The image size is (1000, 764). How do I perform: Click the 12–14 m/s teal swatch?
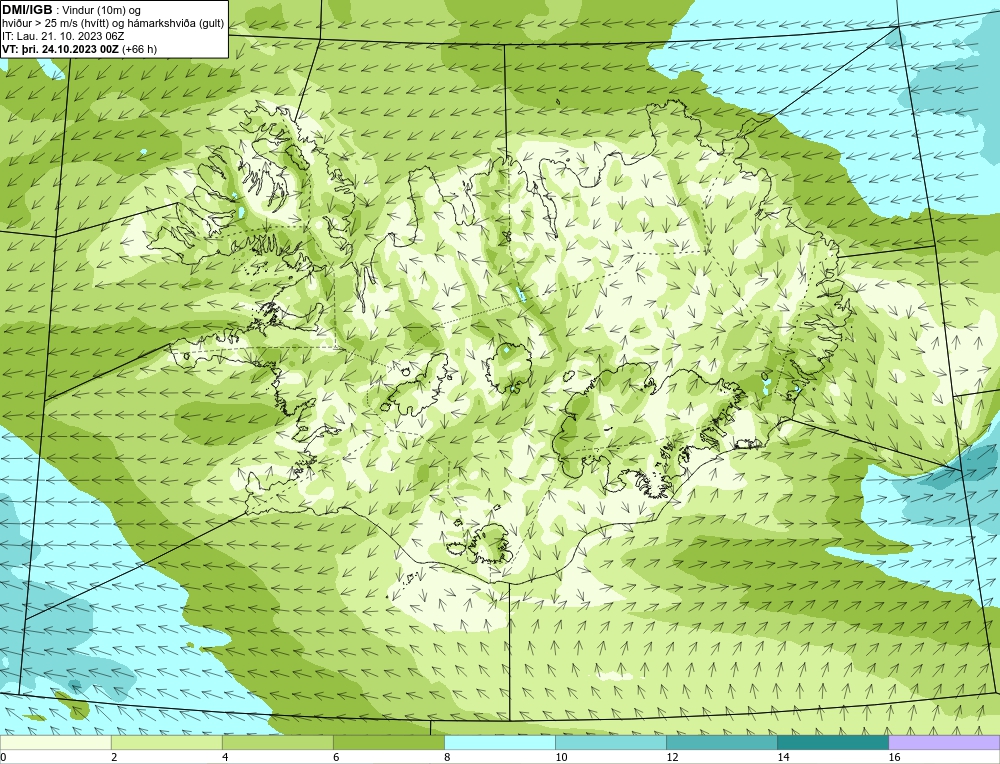coord(722,742)
